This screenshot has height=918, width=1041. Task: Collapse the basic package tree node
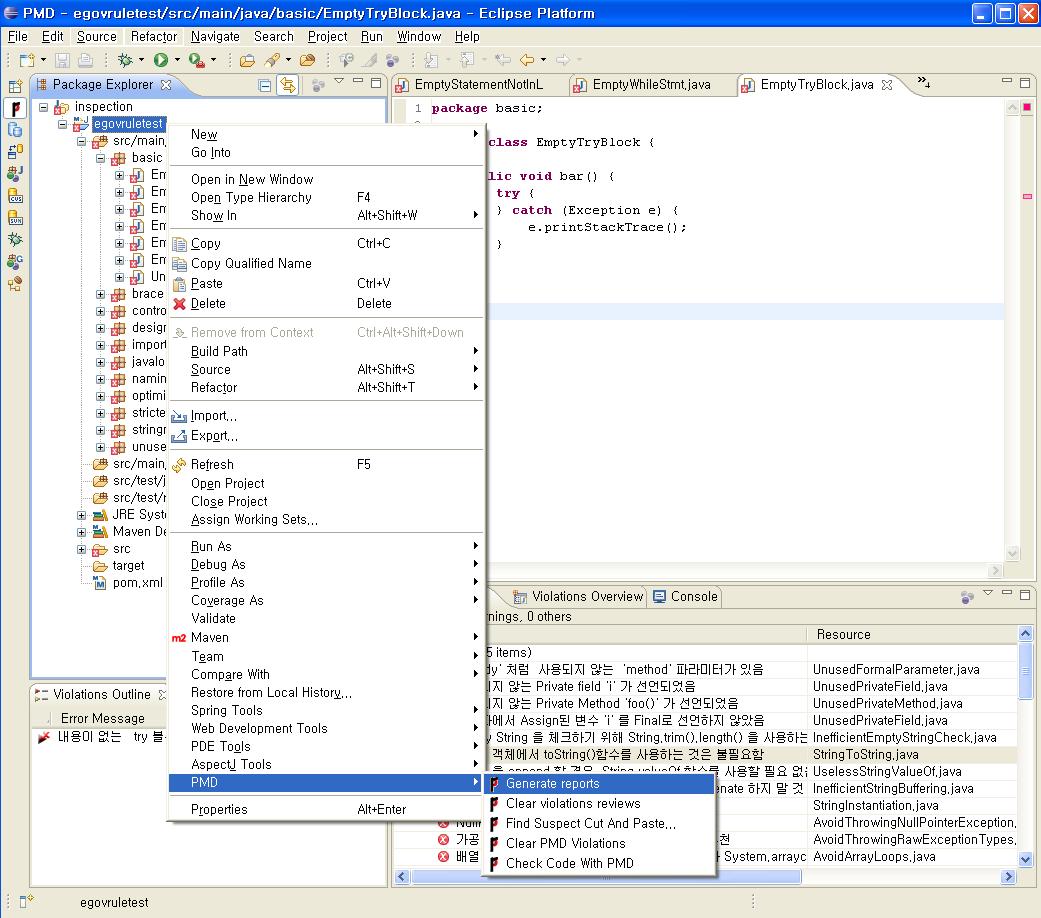[x=101, y=158]
